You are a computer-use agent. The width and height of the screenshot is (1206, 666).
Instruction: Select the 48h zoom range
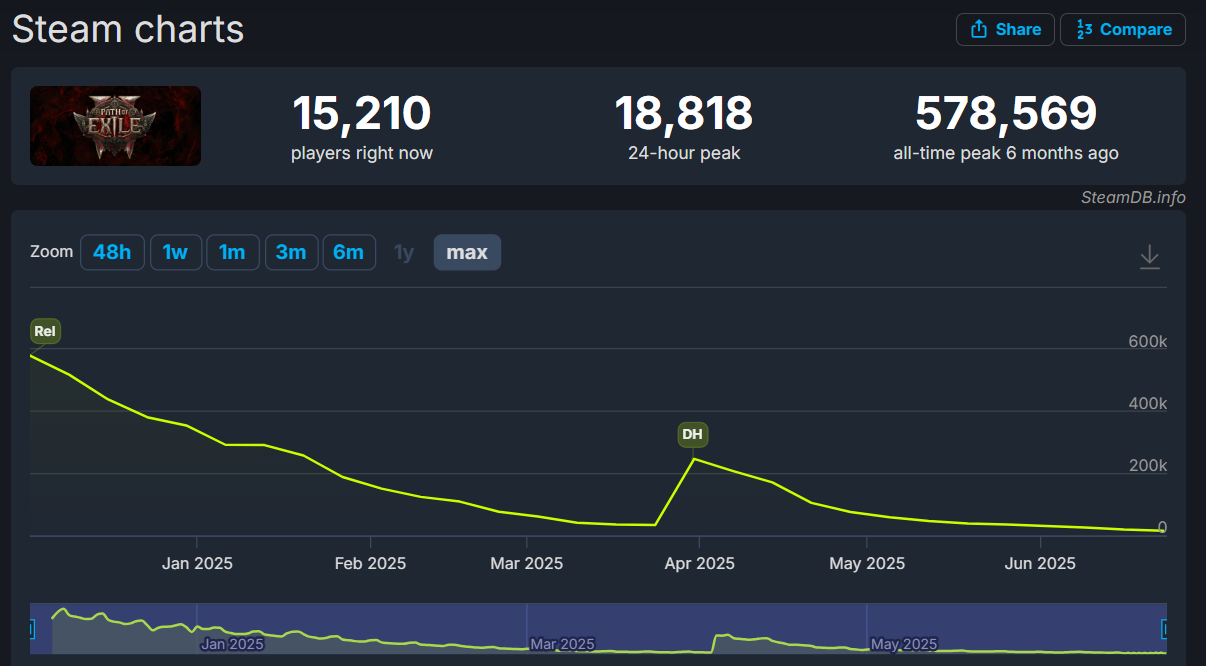112,252
